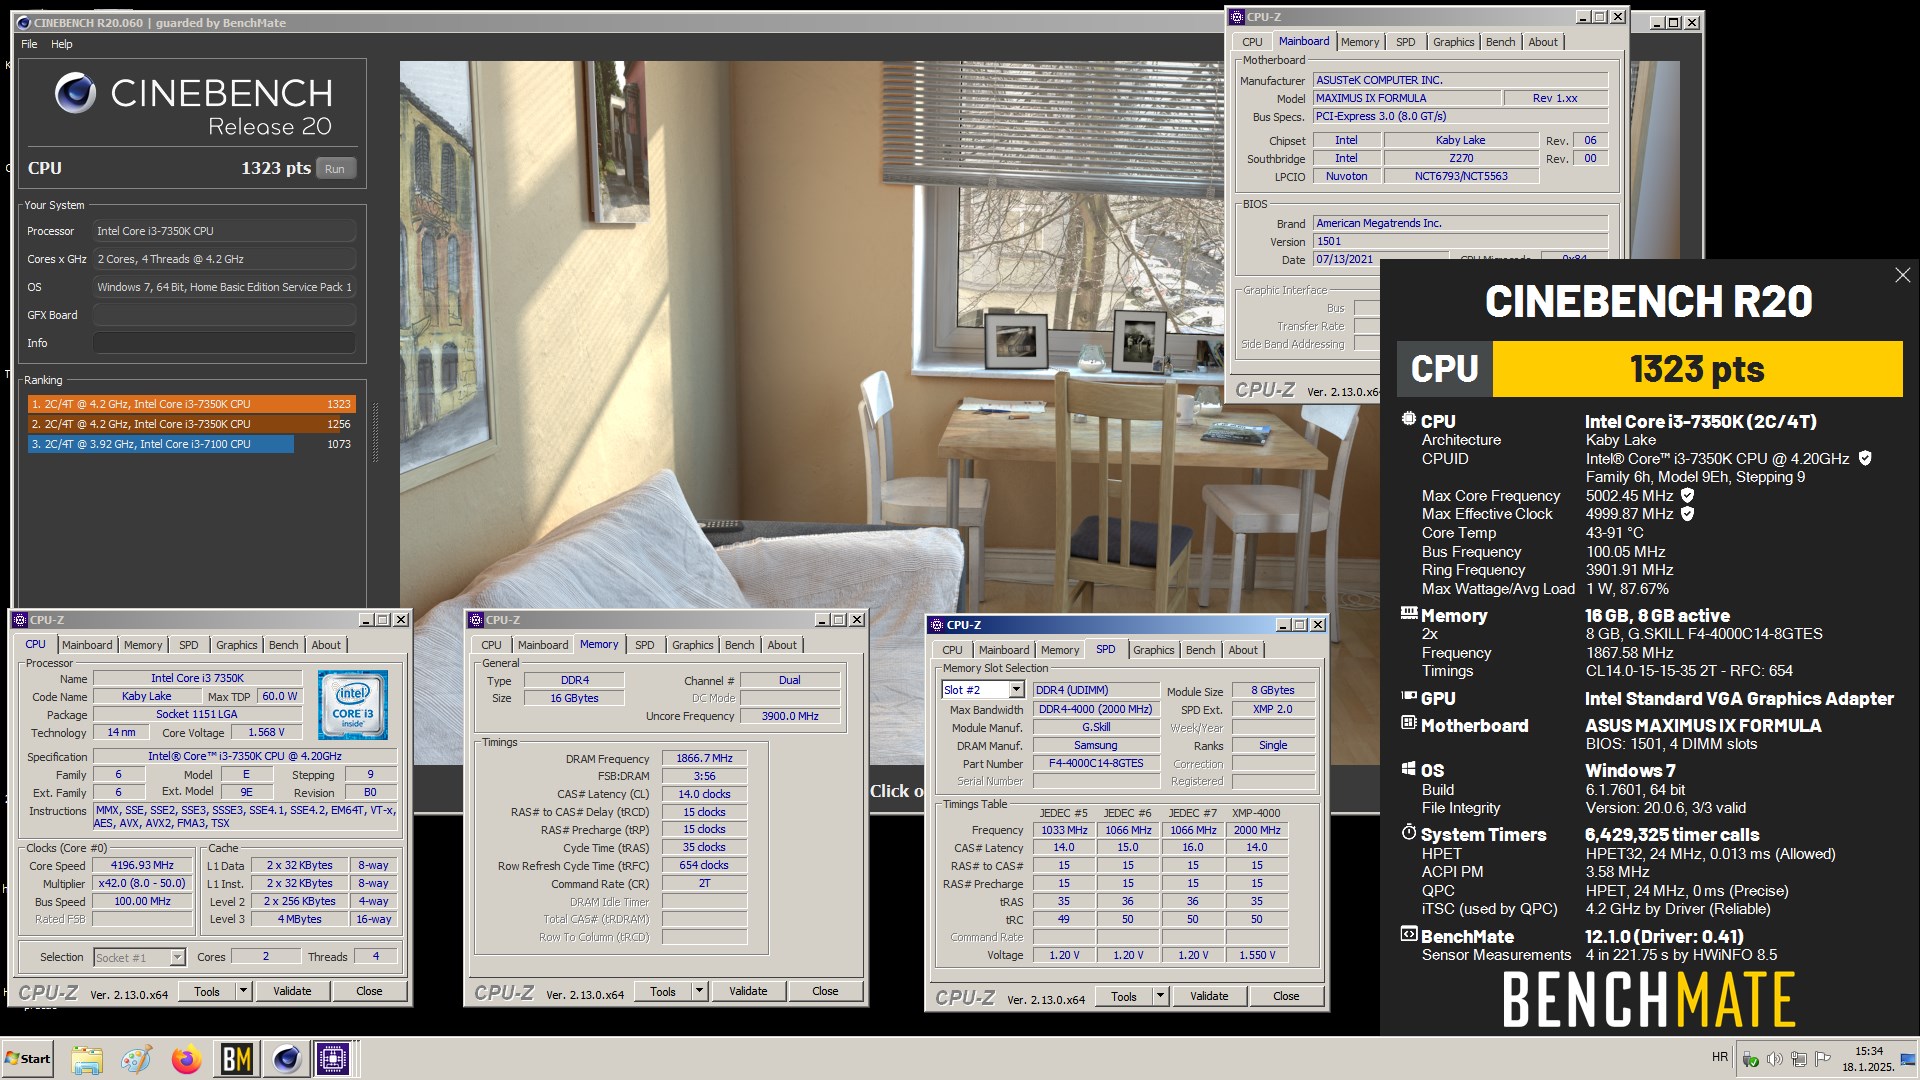
Task: Click Tools button in CPU-Z SPD window
Action: pos(1124,996)
